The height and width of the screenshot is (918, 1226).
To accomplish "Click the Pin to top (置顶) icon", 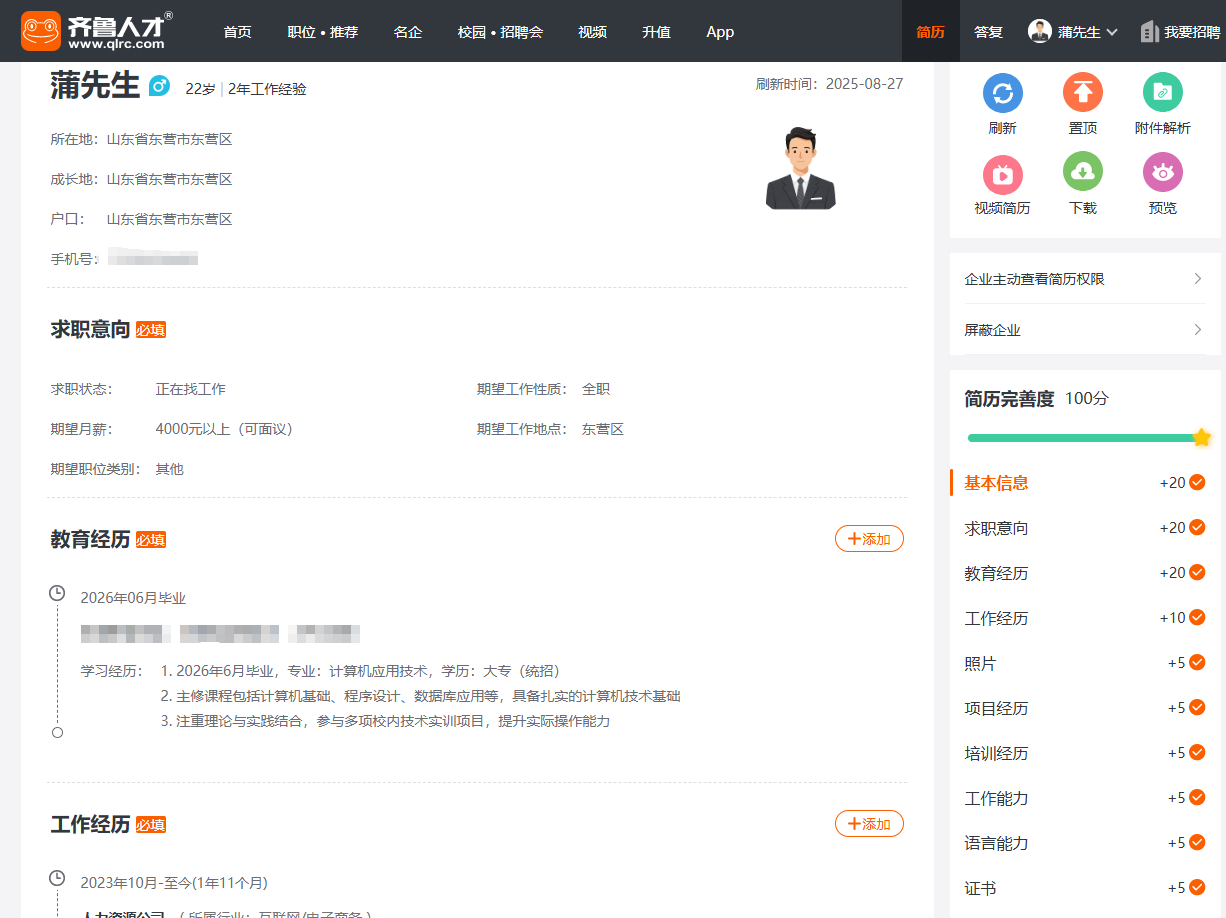I will (x=1082, y=93).
